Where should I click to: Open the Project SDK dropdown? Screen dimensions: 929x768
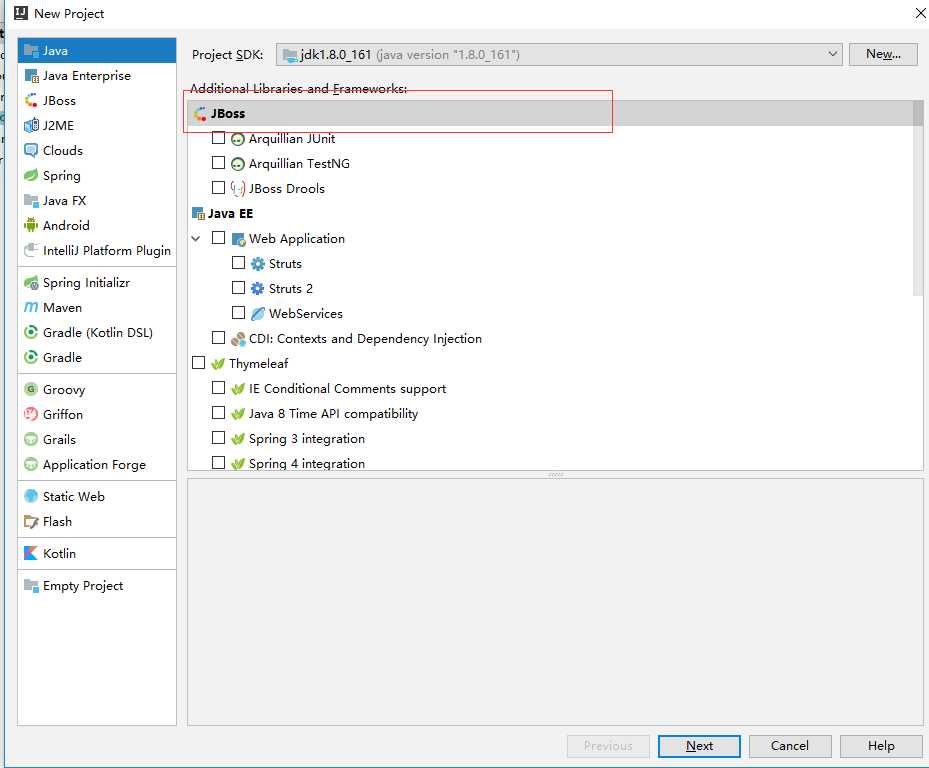click(x=559, y=55)
